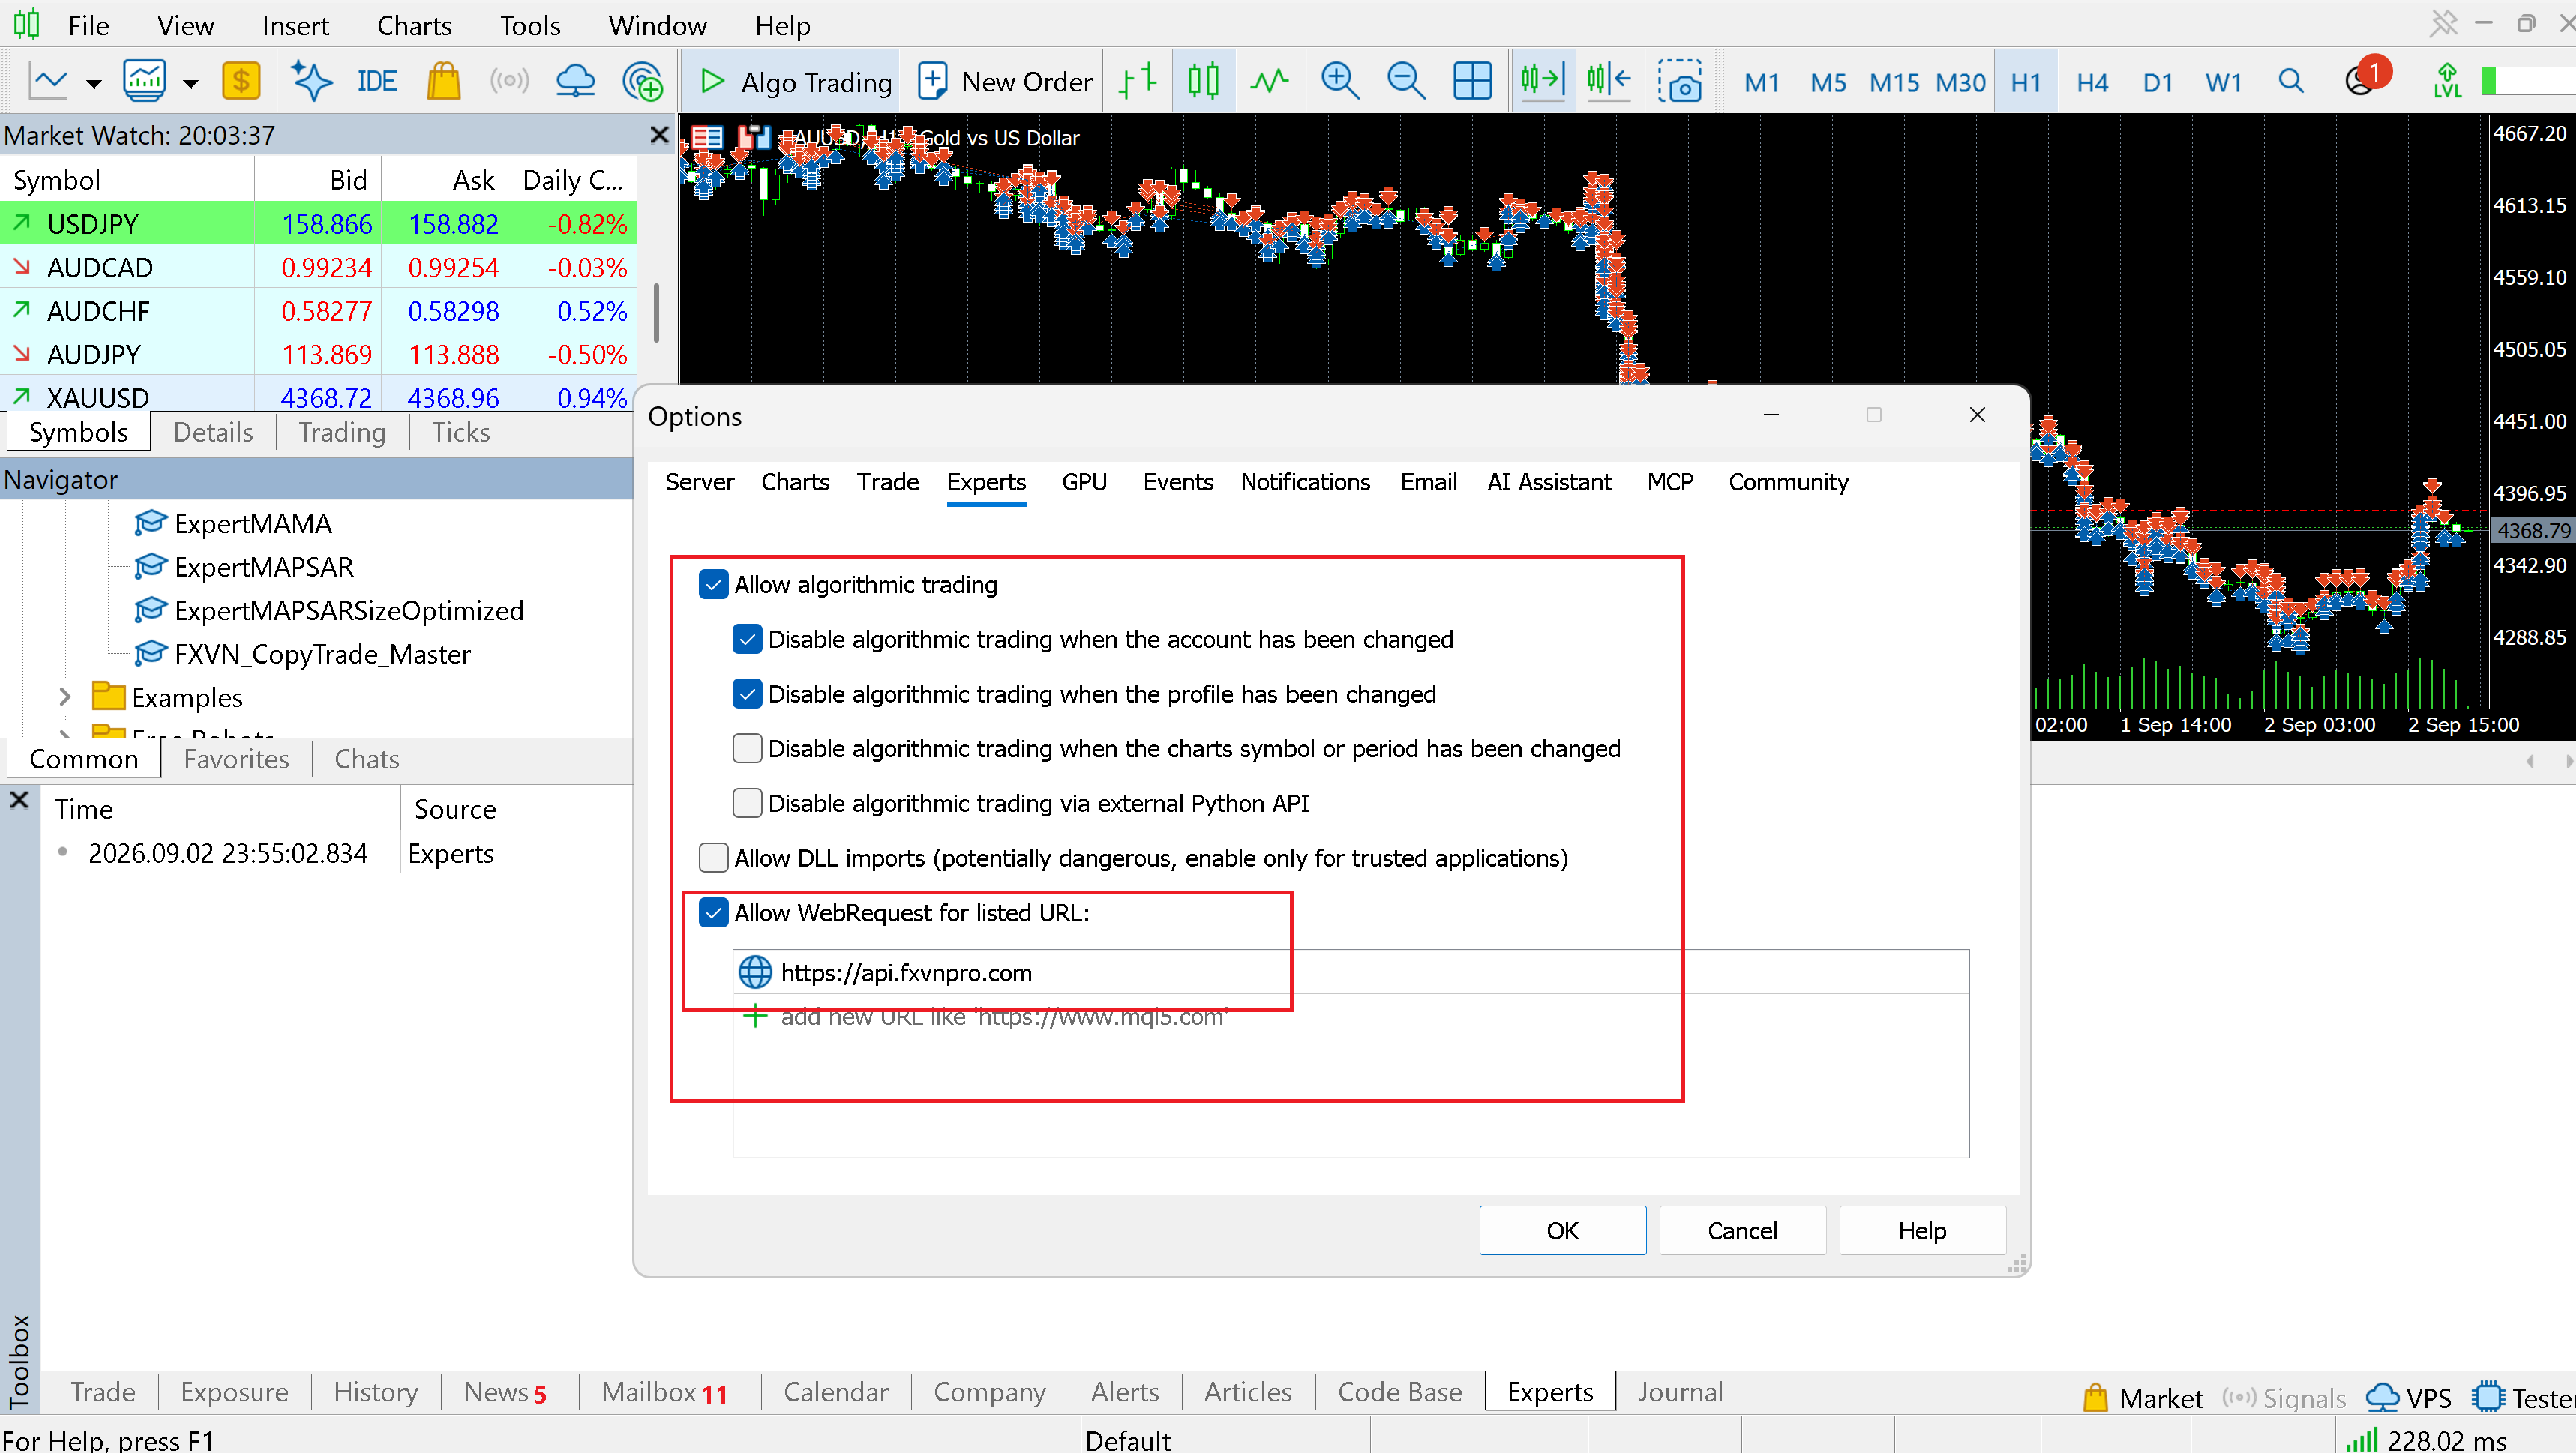Click add new URL row
This screenshot has width=2576, height=1453.
[x=1003, y=1017]
